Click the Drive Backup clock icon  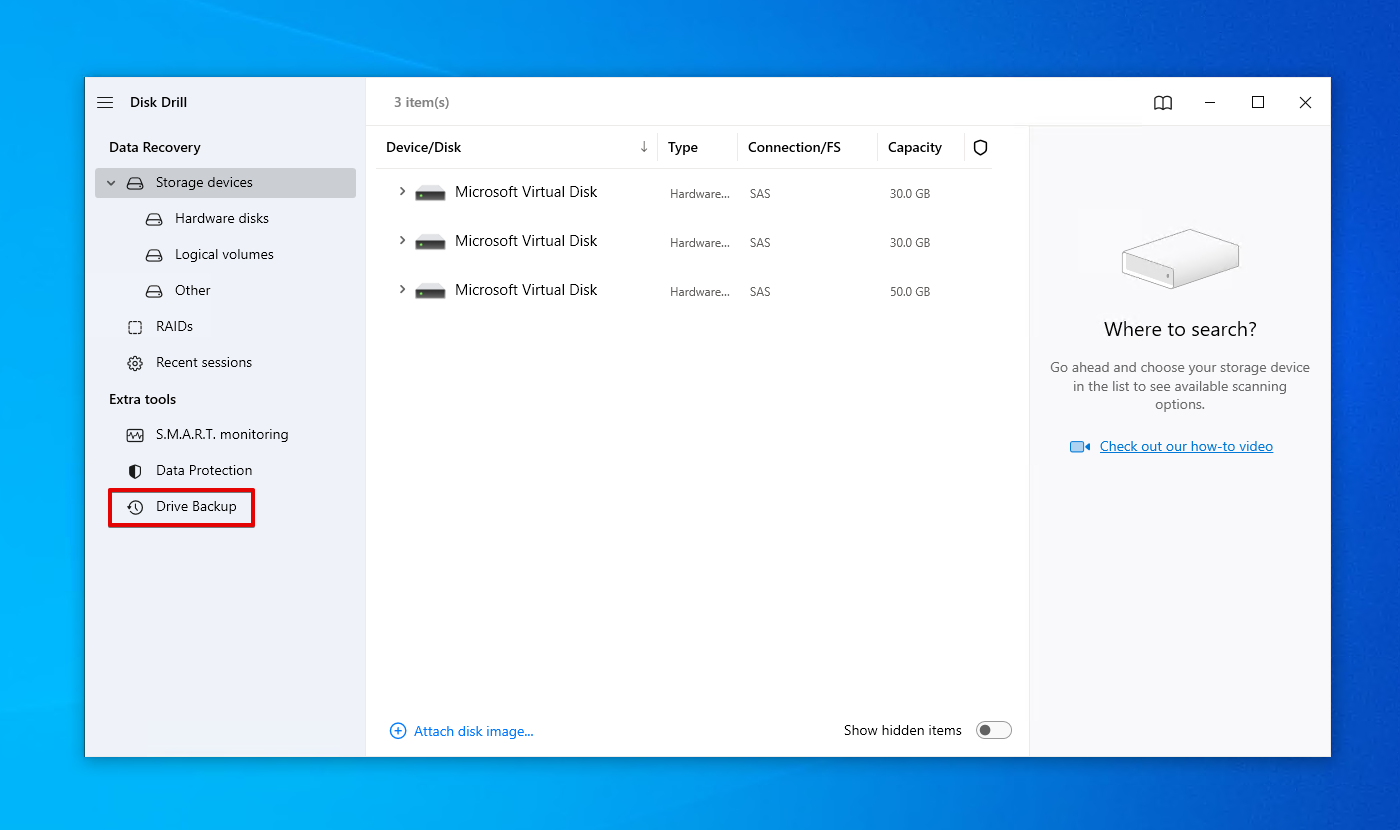tap(135, 507)
